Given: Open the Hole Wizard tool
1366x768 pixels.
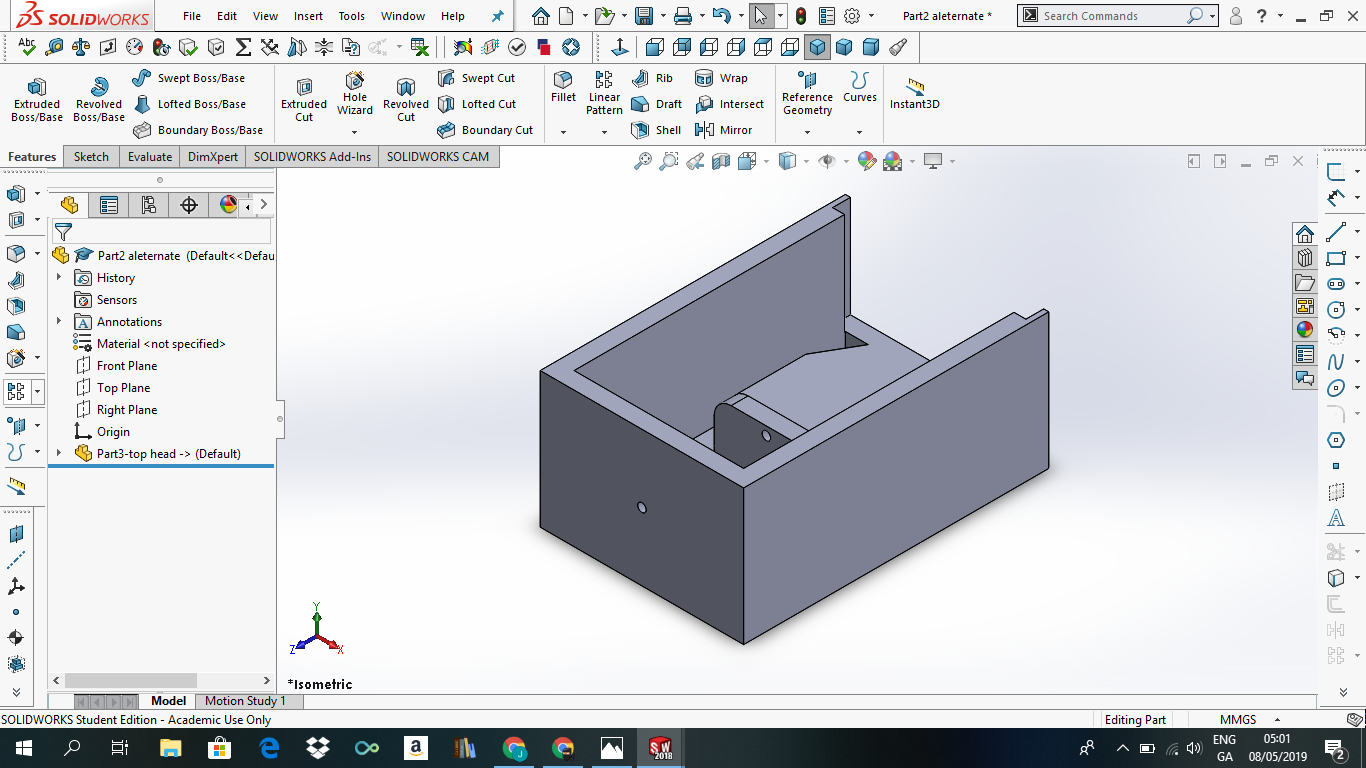Looking at the screenshot, I should (x=355, y=94).
